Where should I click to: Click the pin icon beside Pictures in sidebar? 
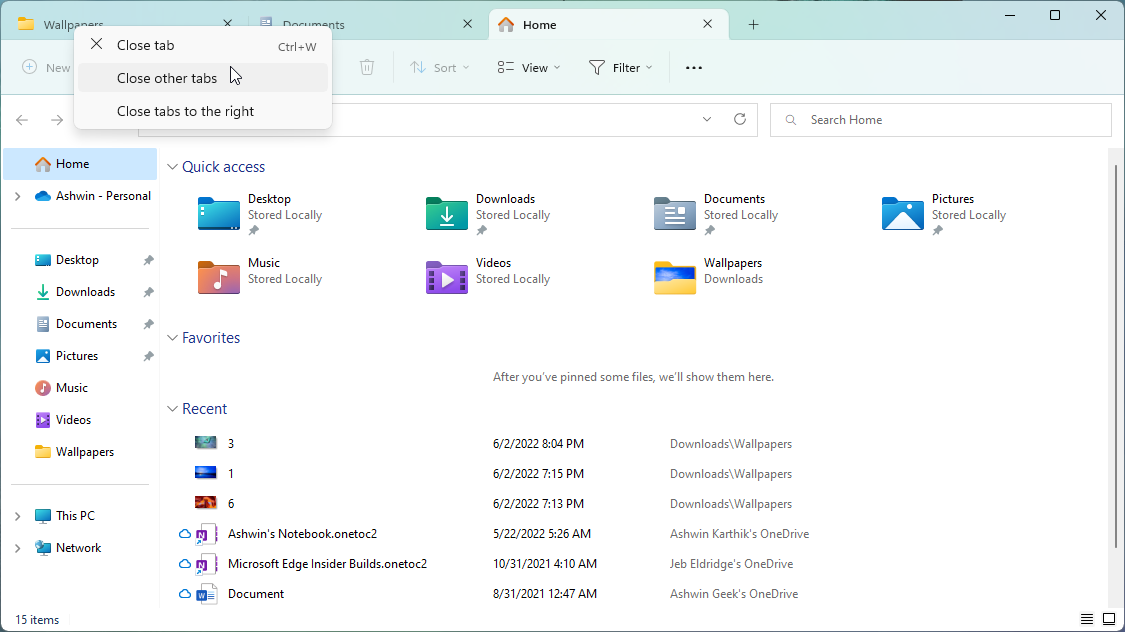coord(149,356)
